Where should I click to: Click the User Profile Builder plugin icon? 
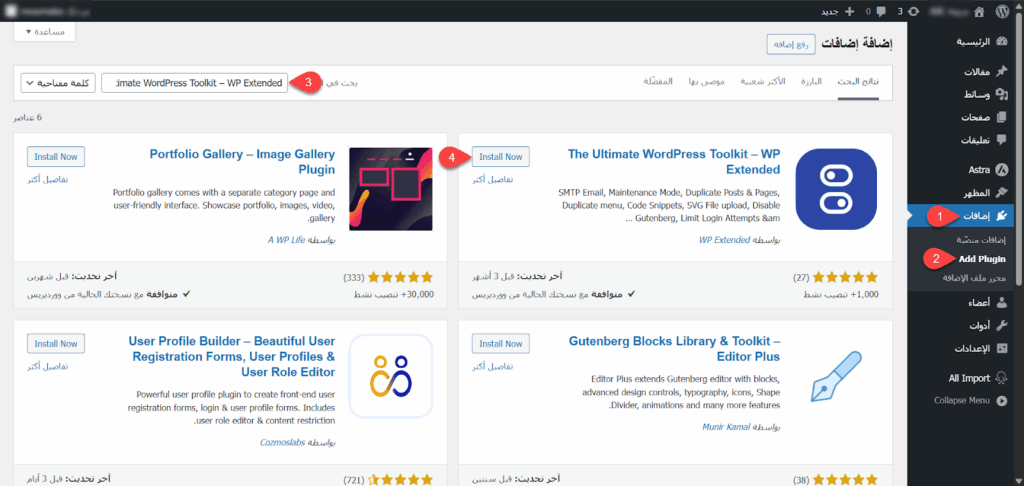point(391,376)
